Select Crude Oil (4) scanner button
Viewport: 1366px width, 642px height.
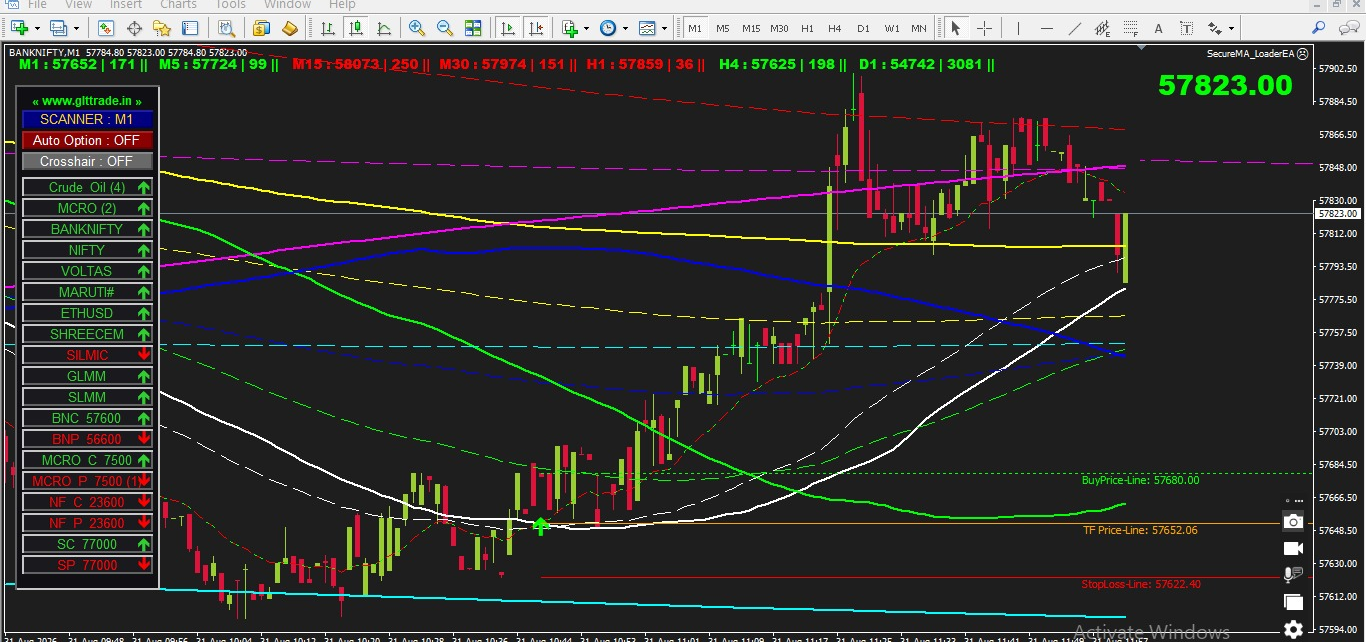click(x=87, y=187)
